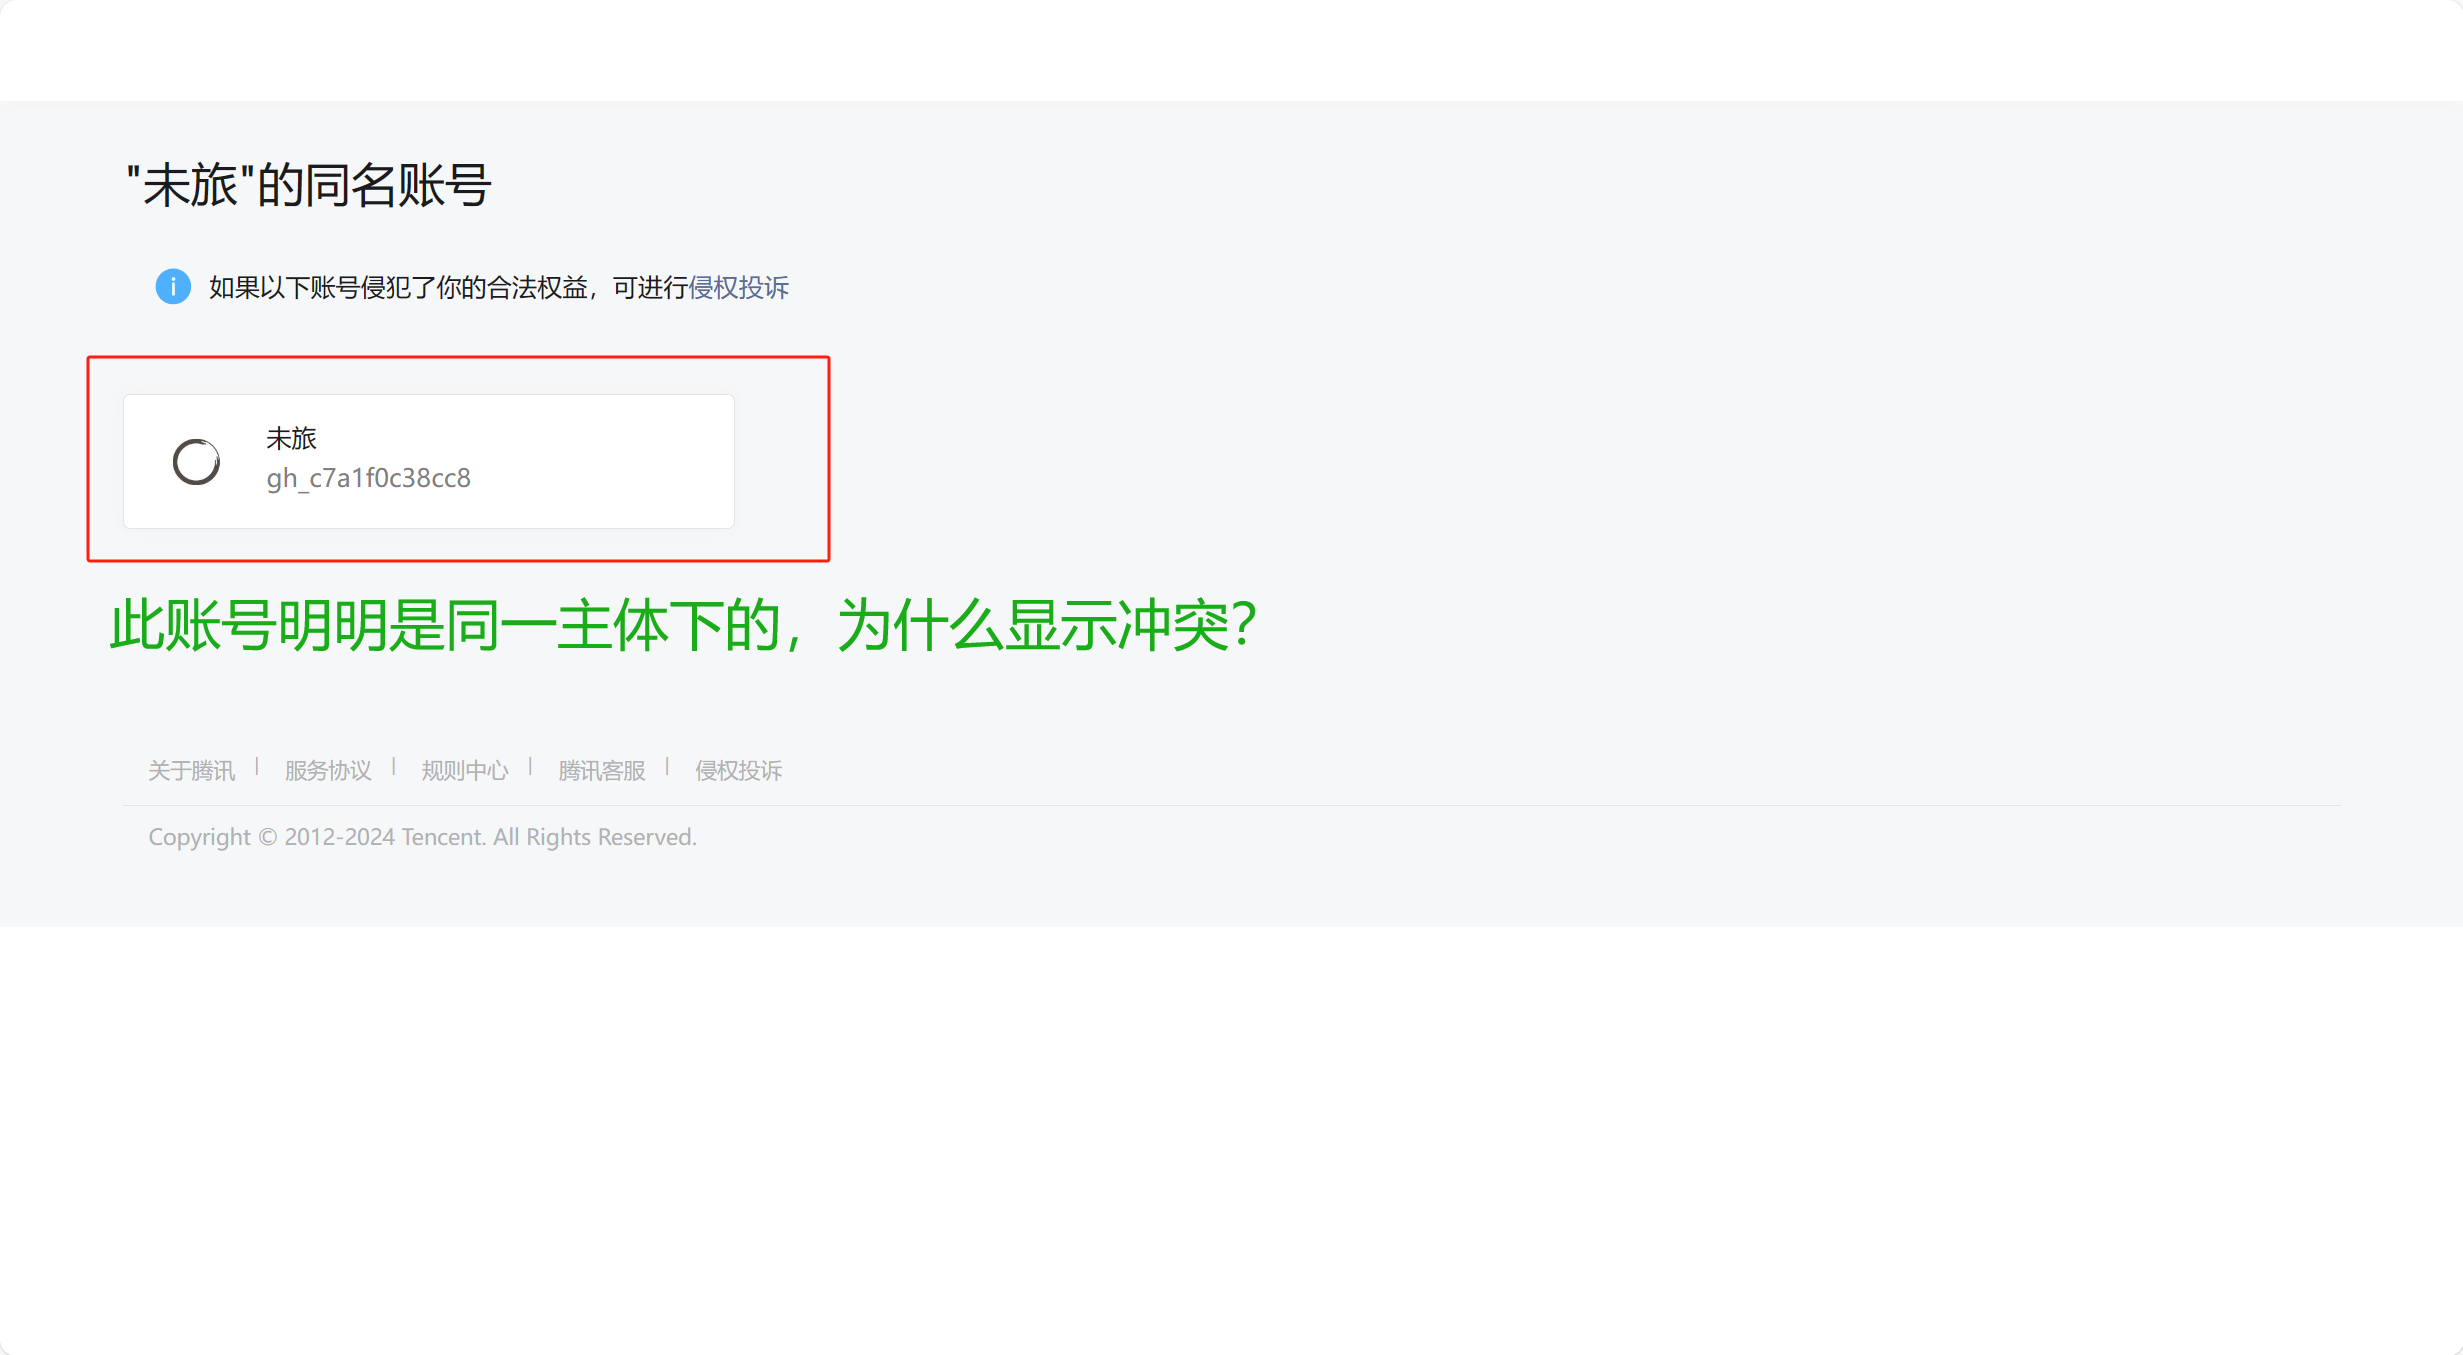Select the 未旅 account card
This screenshot has width=2463, height=1355.
(429, 461)
